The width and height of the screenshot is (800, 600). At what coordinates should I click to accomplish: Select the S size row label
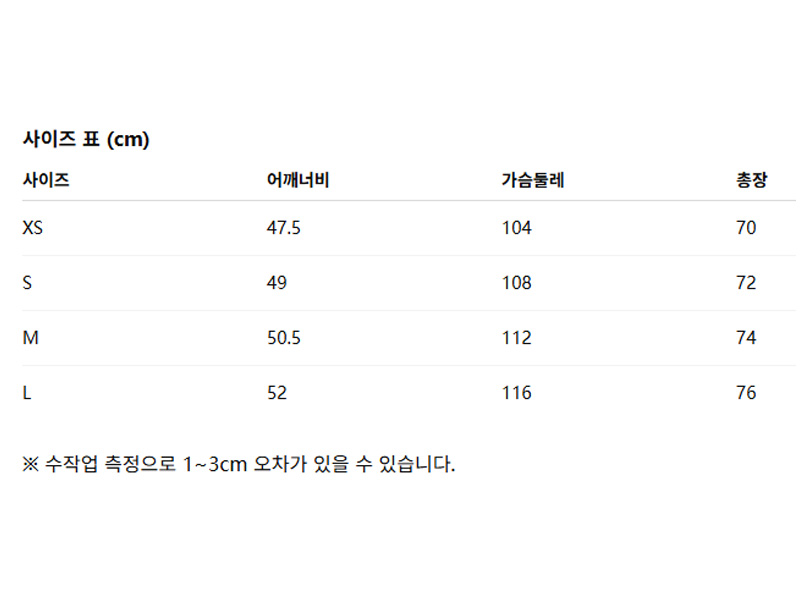[28, 283]
